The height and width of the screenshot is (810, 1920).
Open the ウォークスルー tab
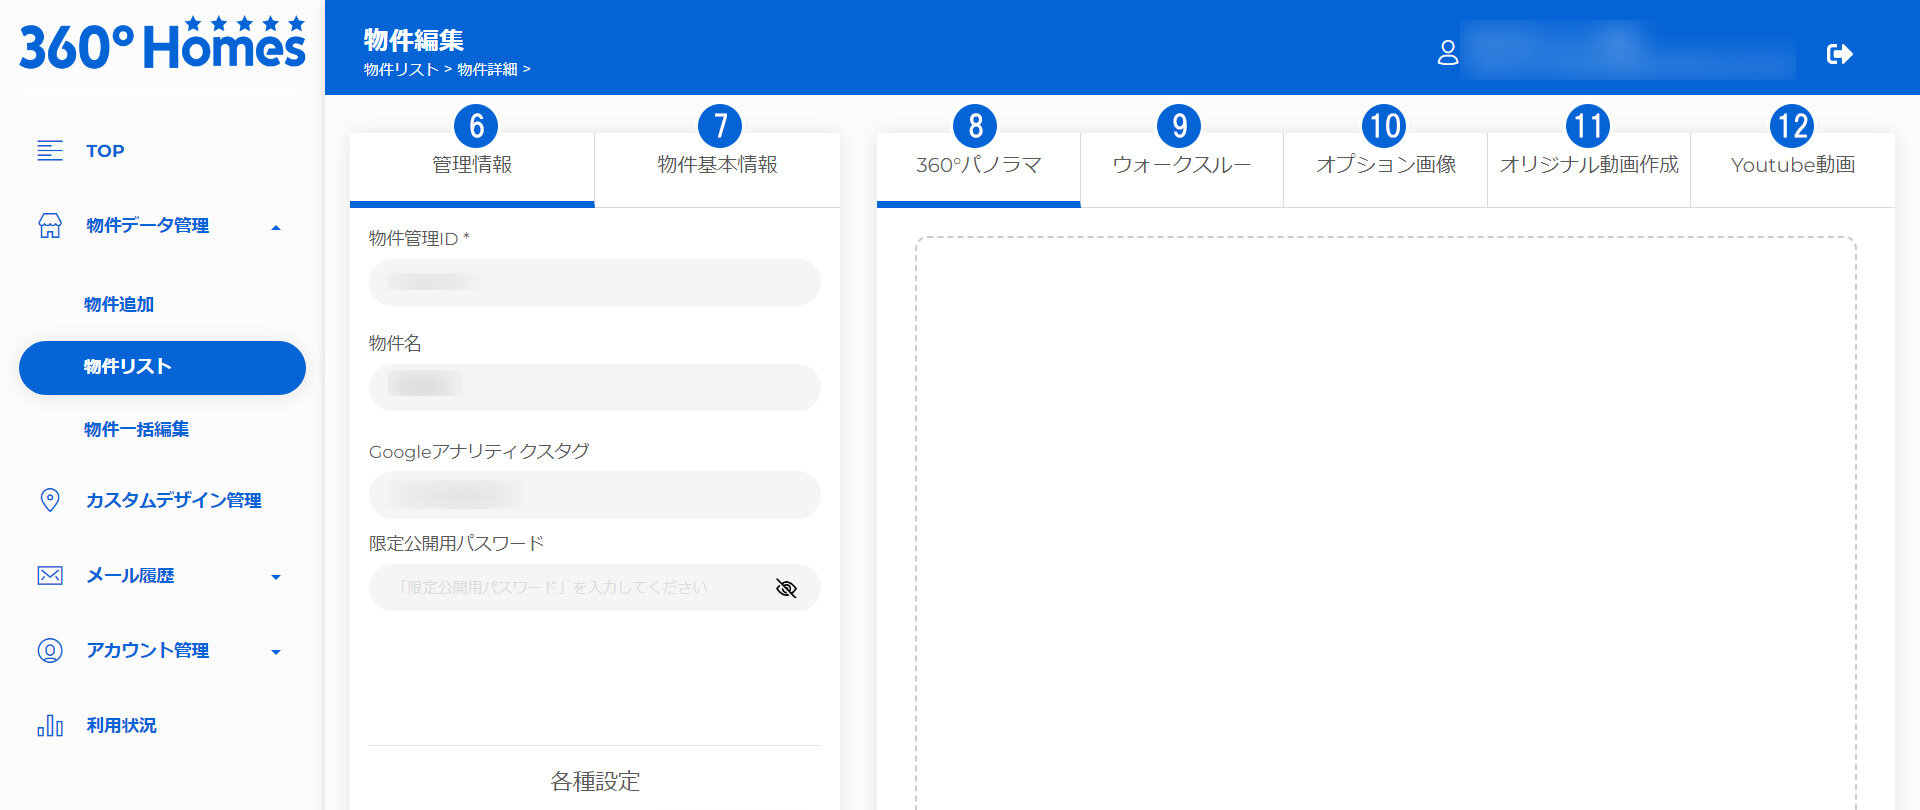(1181, 165)
